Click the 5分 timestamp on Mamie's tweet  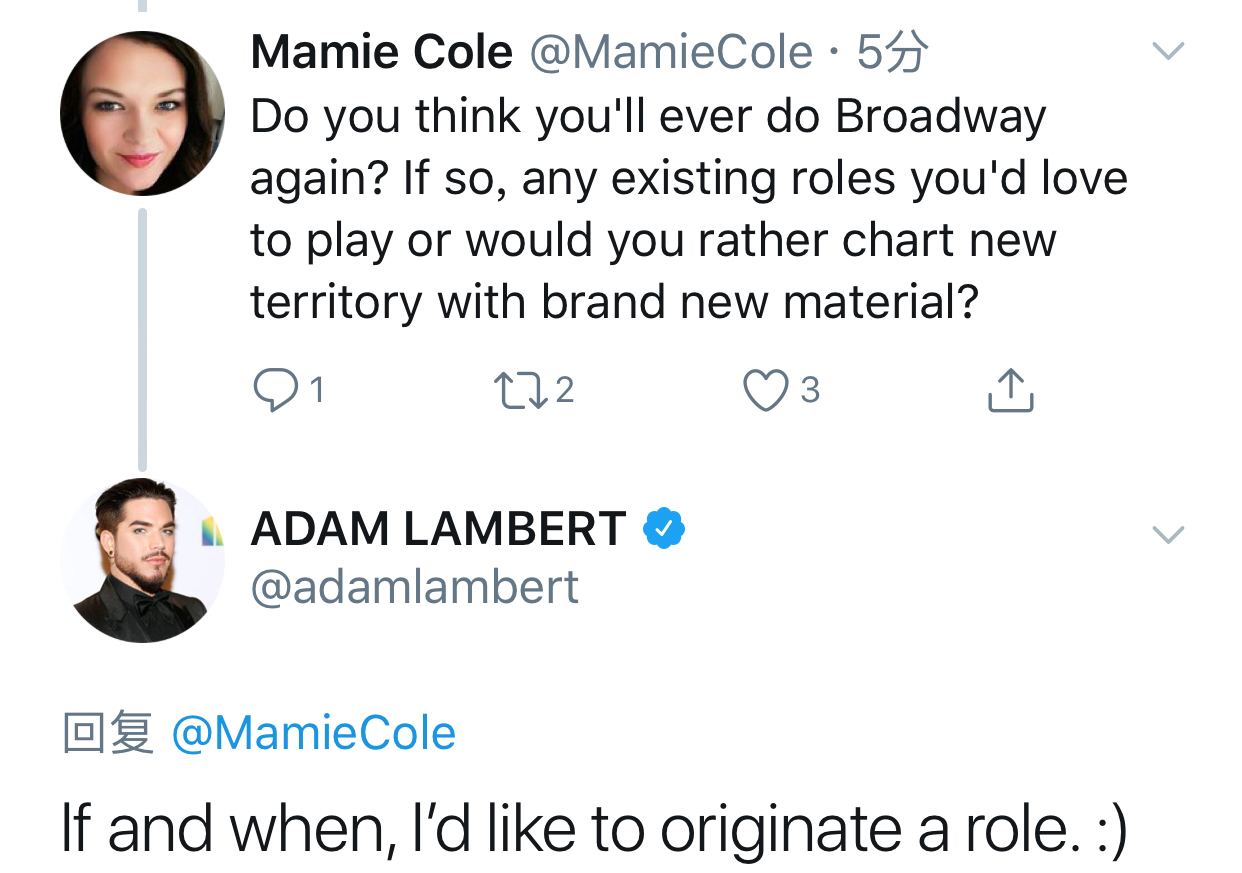tap(892, 52)
